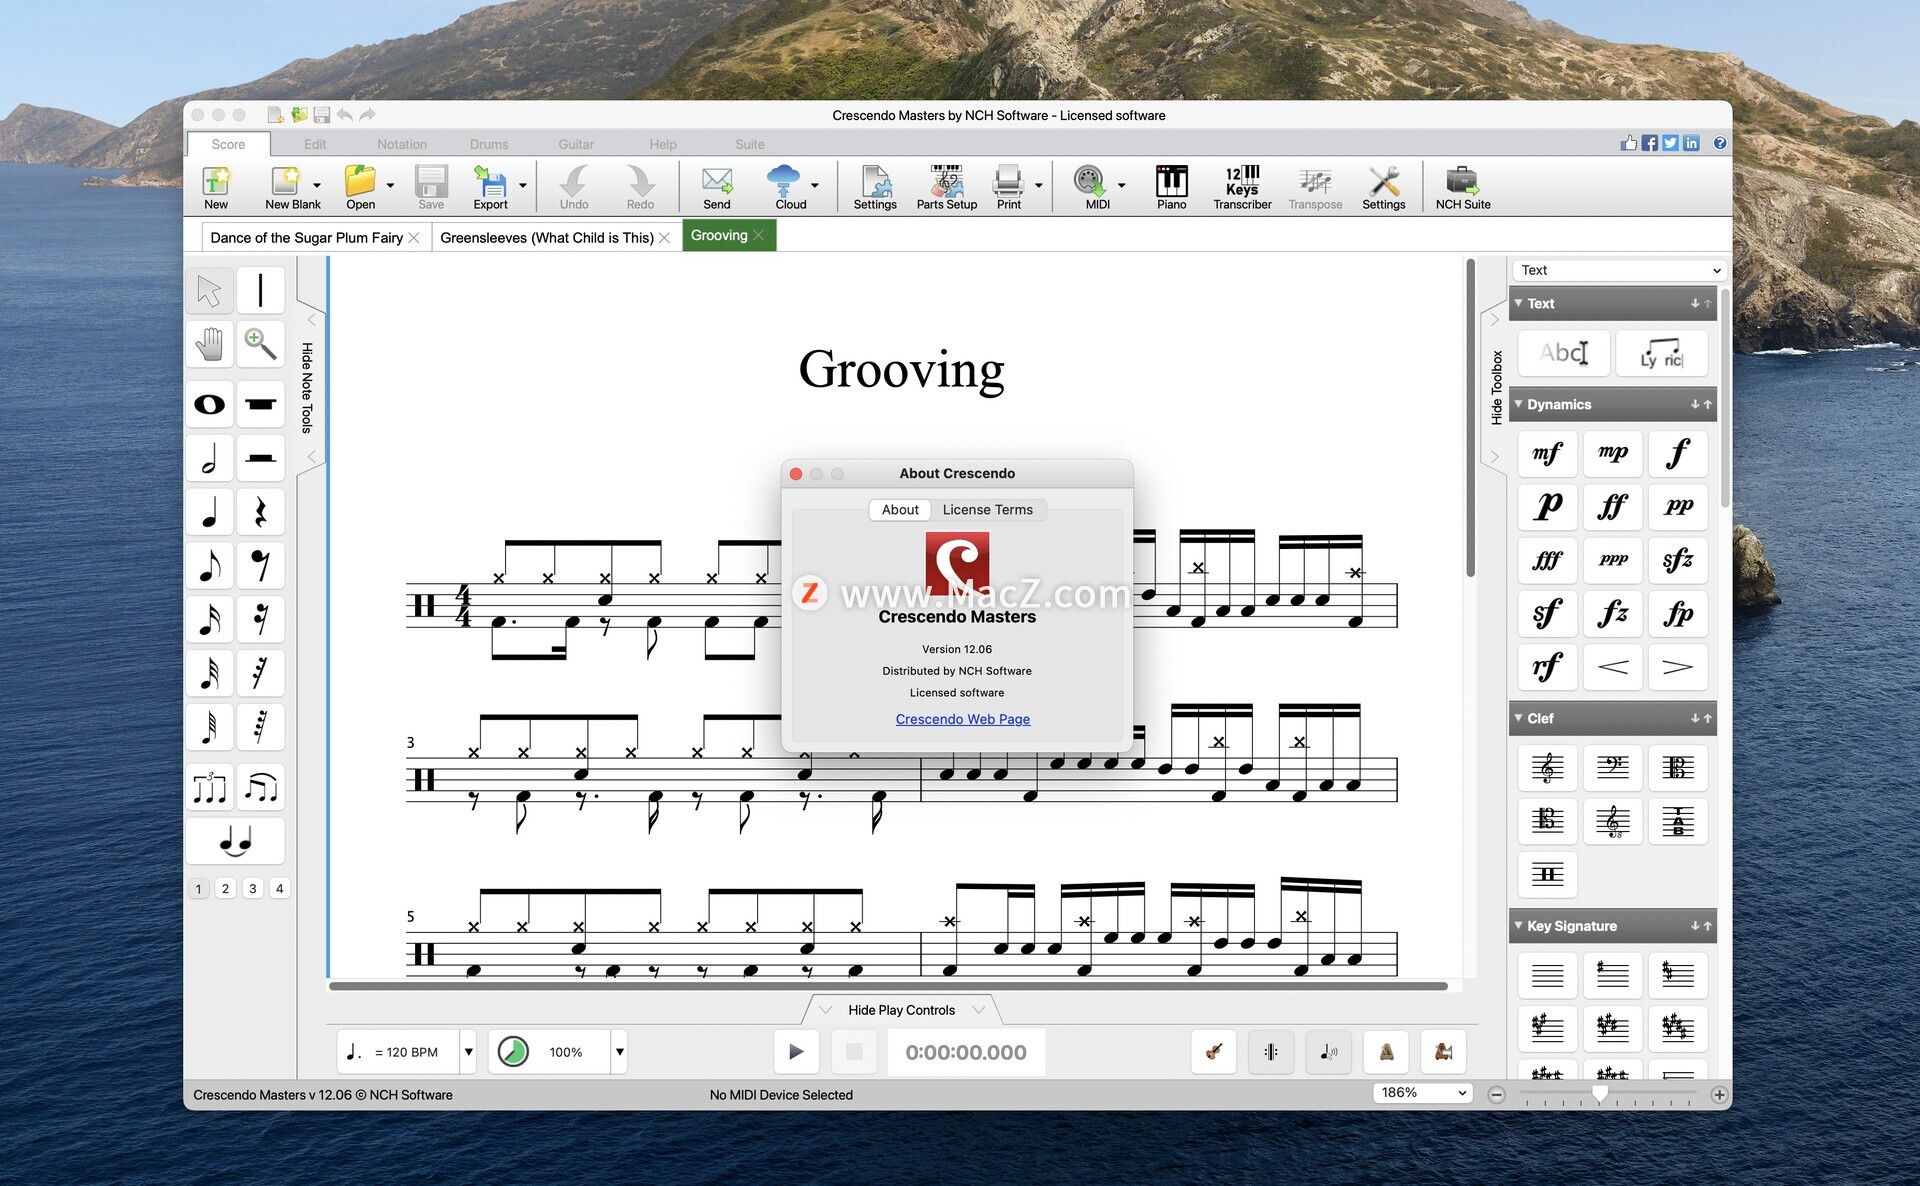Click the vertical score scrollbar
Image resolution: width=1920 pixels, height=1186 pixels.
1471,418
